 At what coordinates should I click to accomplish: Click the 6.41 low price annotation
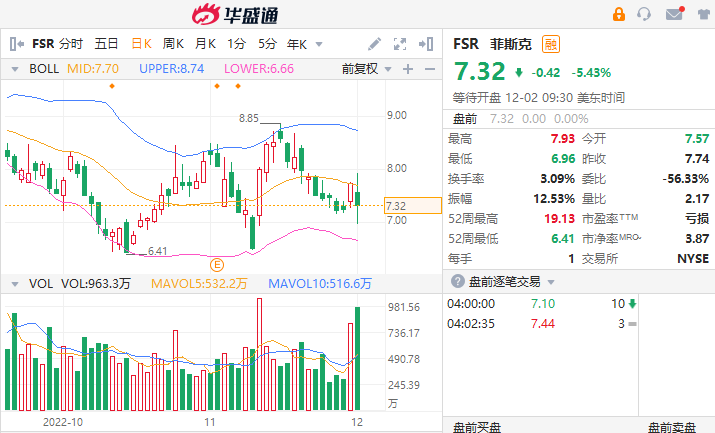click(x=158, y=251)
